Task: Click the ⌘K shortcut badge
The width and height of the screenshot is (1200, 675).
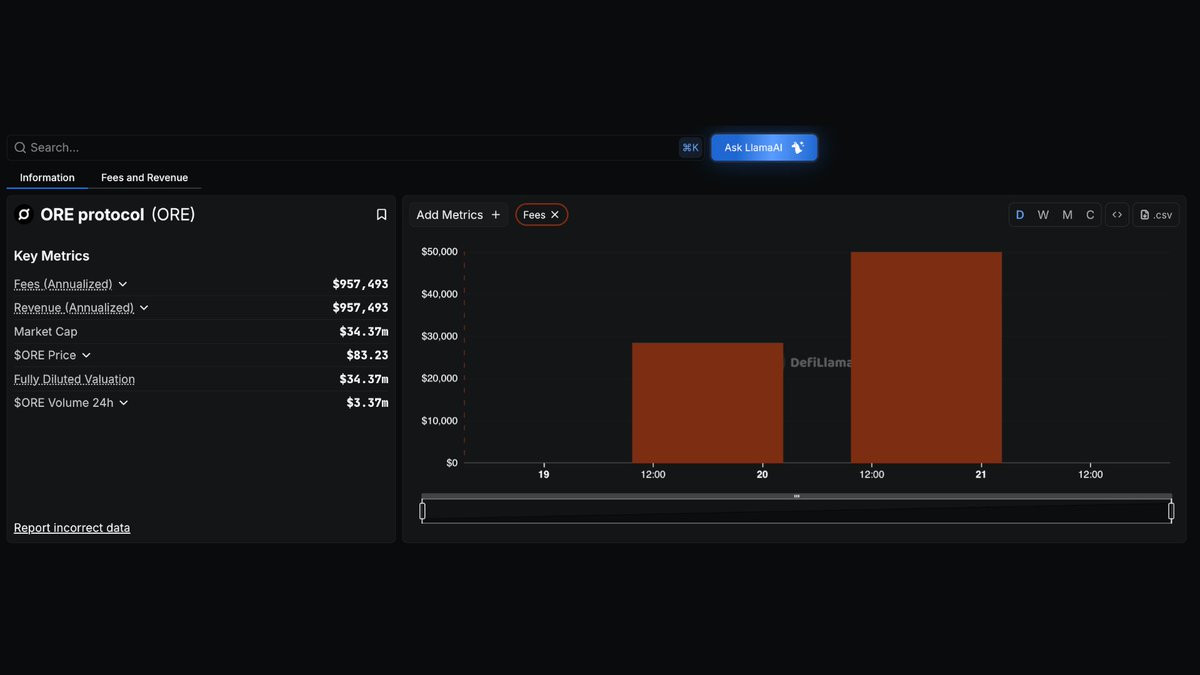Action: point(690,148)
